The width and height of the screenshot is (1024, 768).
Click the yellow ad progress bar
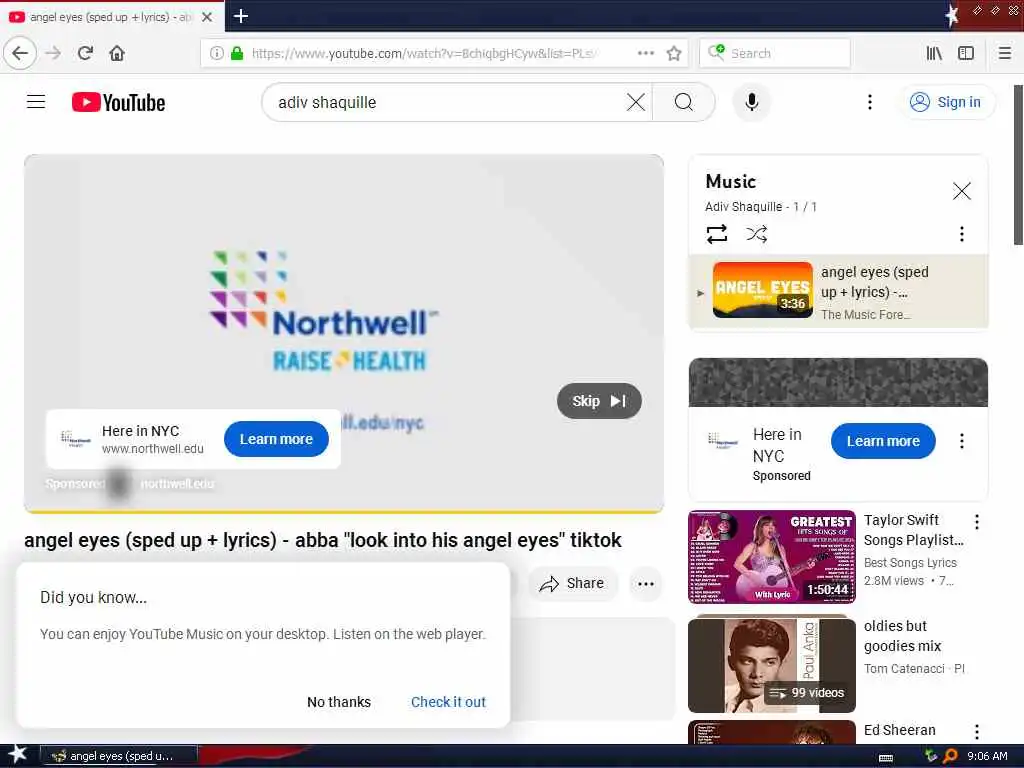pos(344,511)
